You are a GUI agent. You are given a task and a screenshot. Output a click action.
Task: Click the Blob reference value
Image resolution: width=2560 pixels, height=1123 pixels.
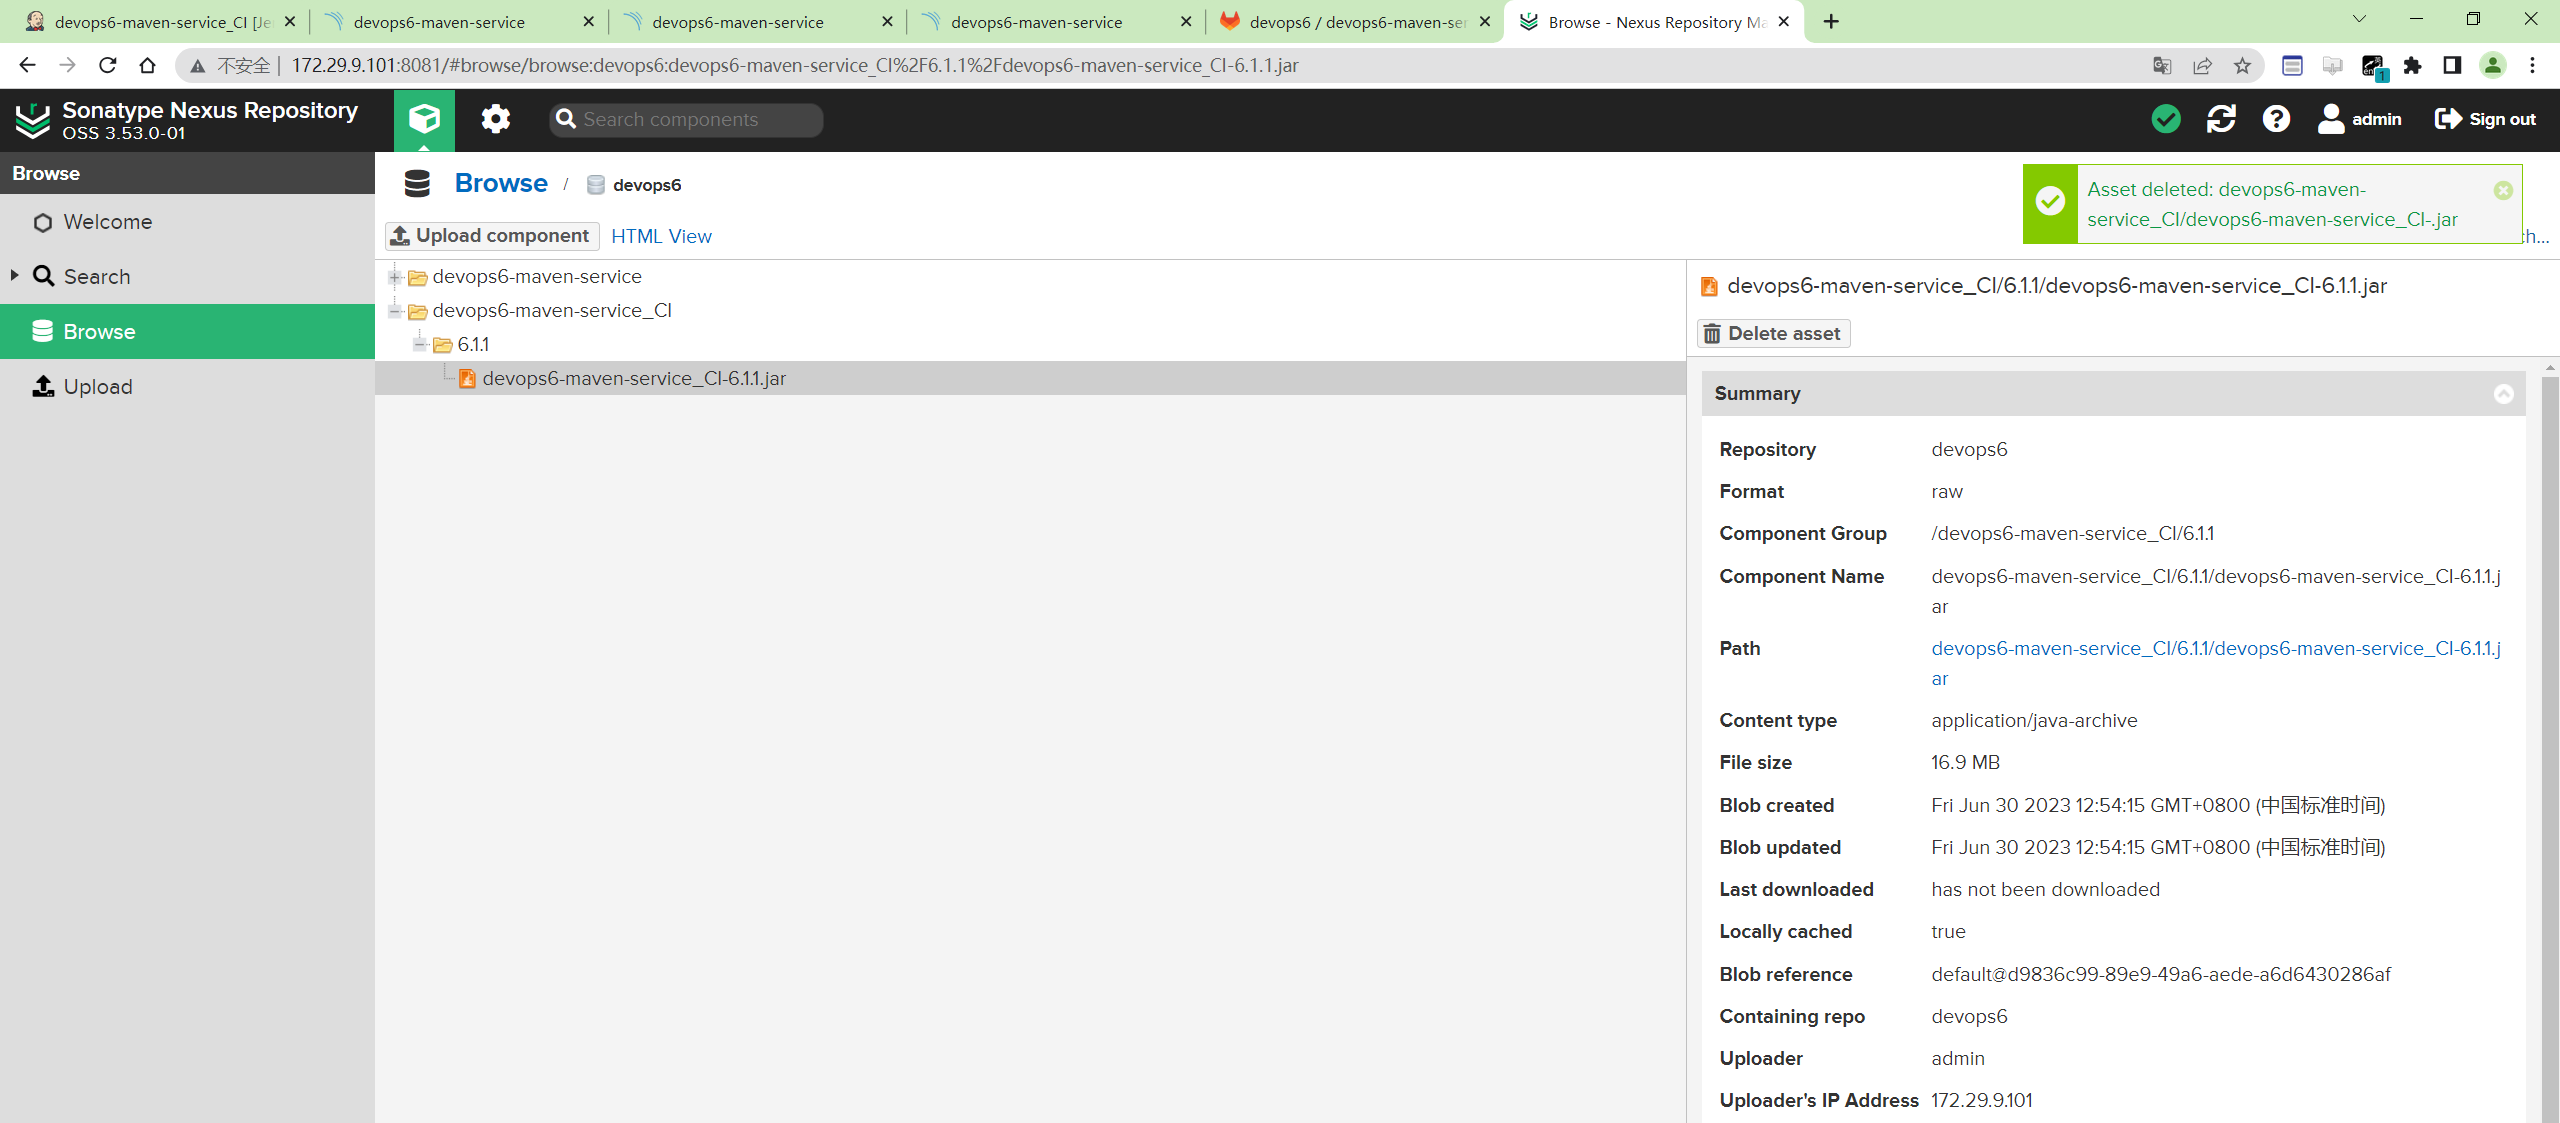[2161, 975]
